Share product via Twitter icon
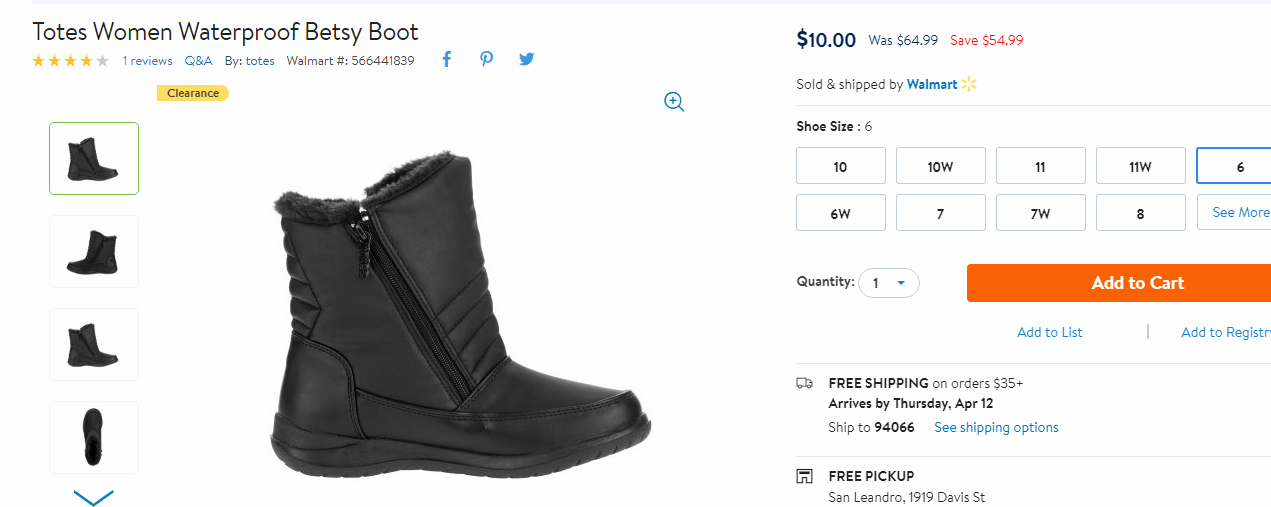Image resolution: width=1271 pixels, height=507 pixels. click(x=526, y=60)
